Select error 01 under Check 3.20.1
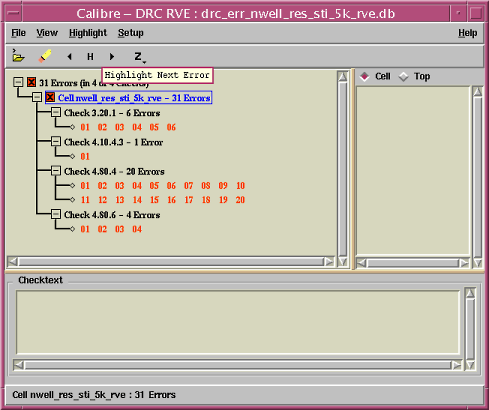 point(85,127)
